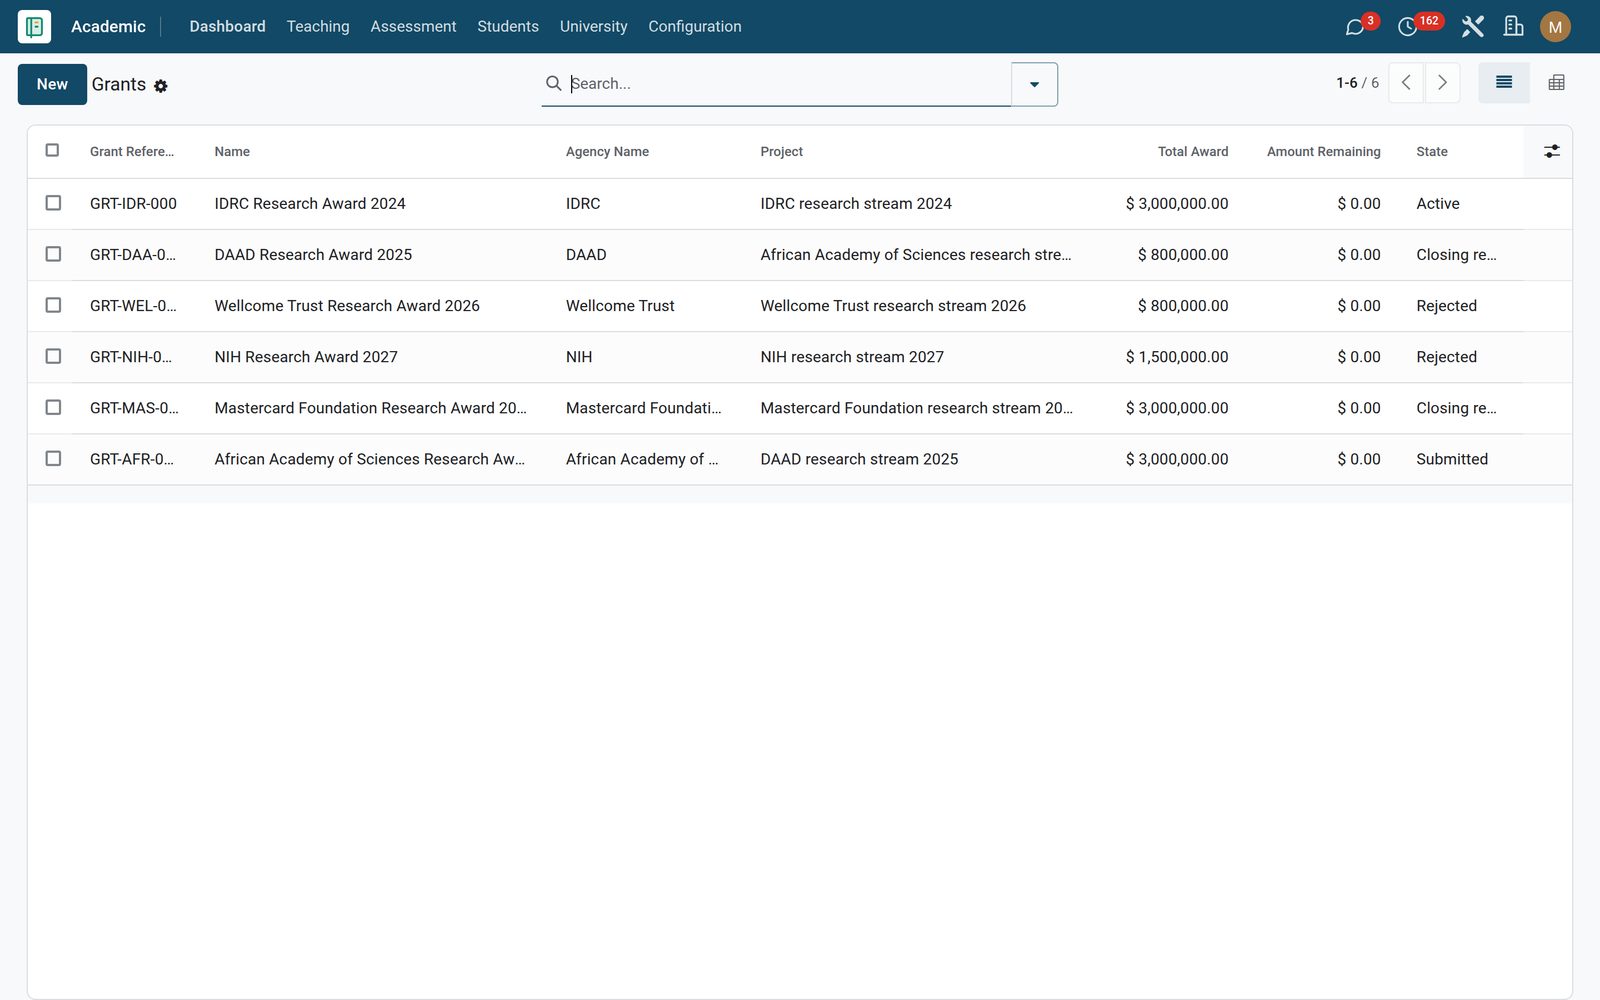Open the messages chat icon
This screenshot has width=1600, height=1000.
click(x=1355, y=27)
